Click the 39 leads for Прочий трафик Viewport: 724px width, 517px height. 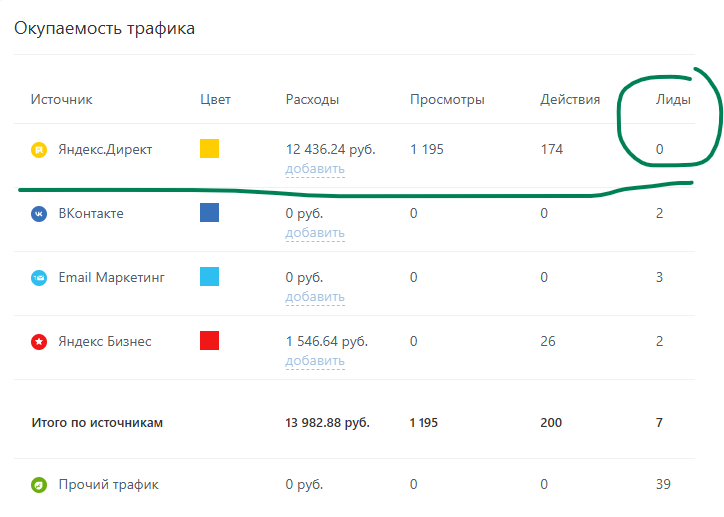(664, 484)
